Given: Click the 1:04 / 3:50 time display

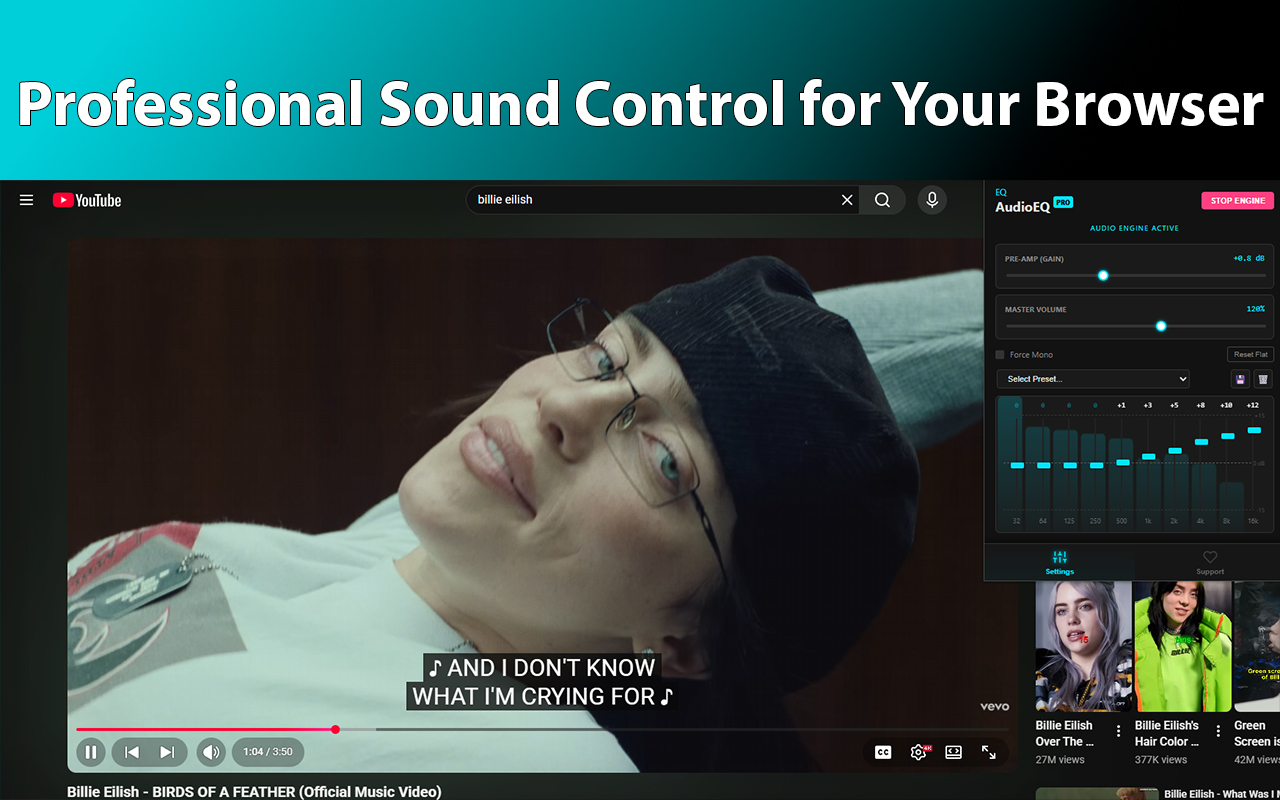Looking at the screenshot, I should [268, 752].
